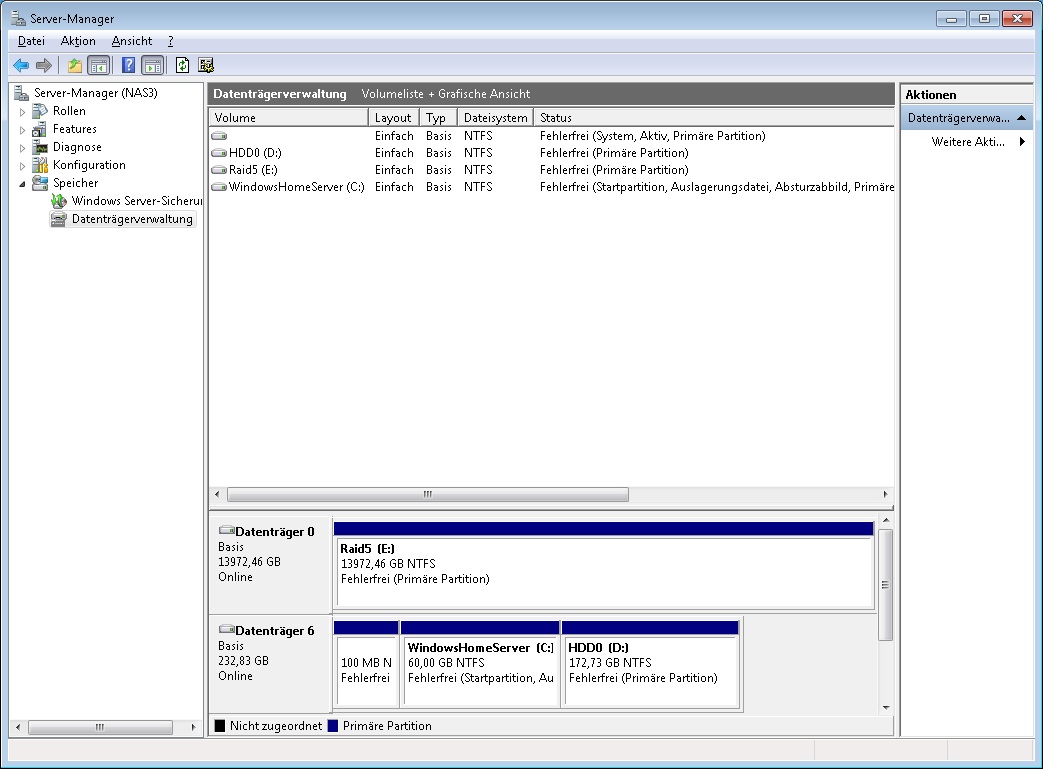The image size is (1043, 769).
Task: Click the Speicher tree icon
Action: tap(40, 183)
